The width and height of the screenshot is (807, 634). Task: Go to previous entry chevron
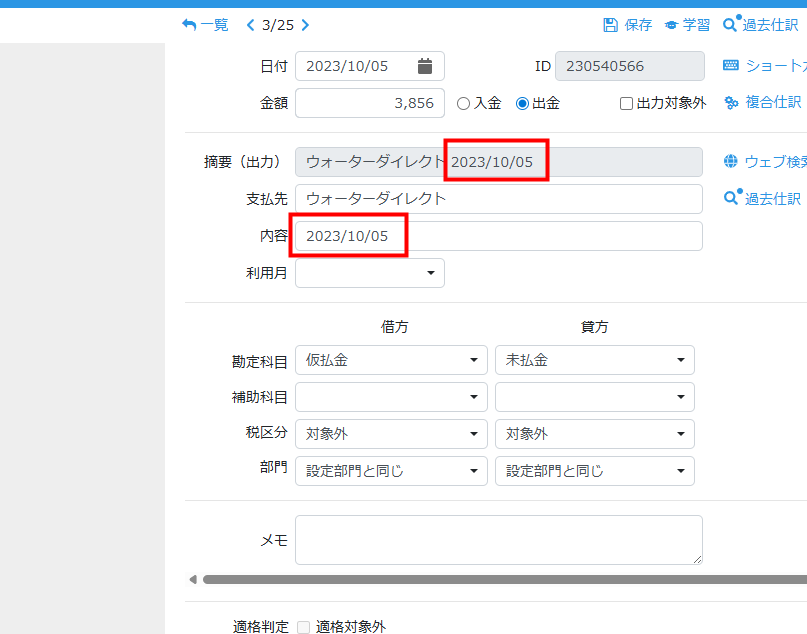[x=251, y=25]
